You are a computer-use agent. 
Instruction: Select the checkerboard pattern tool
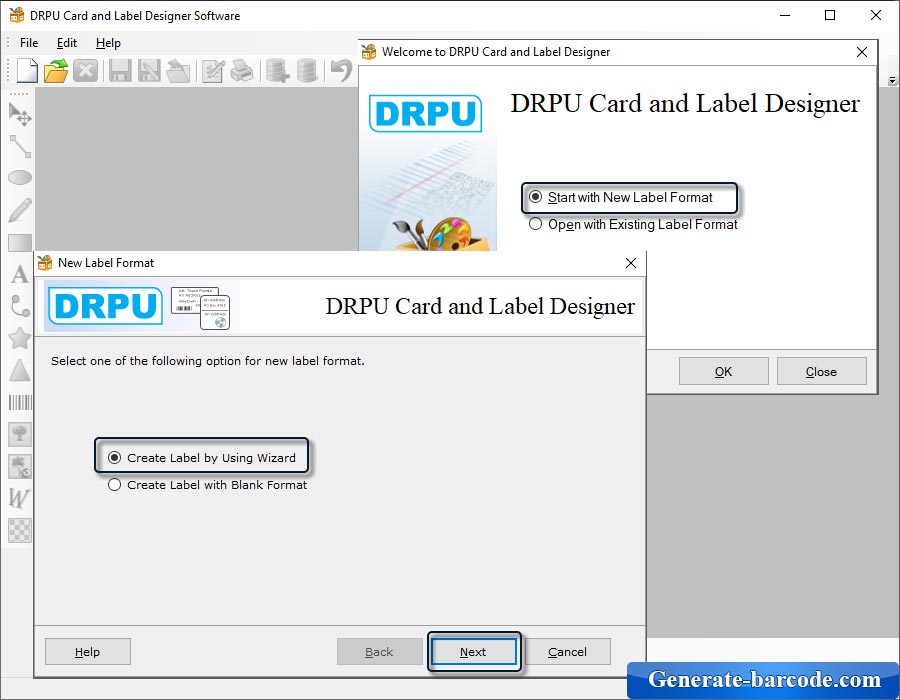[20, 530]
